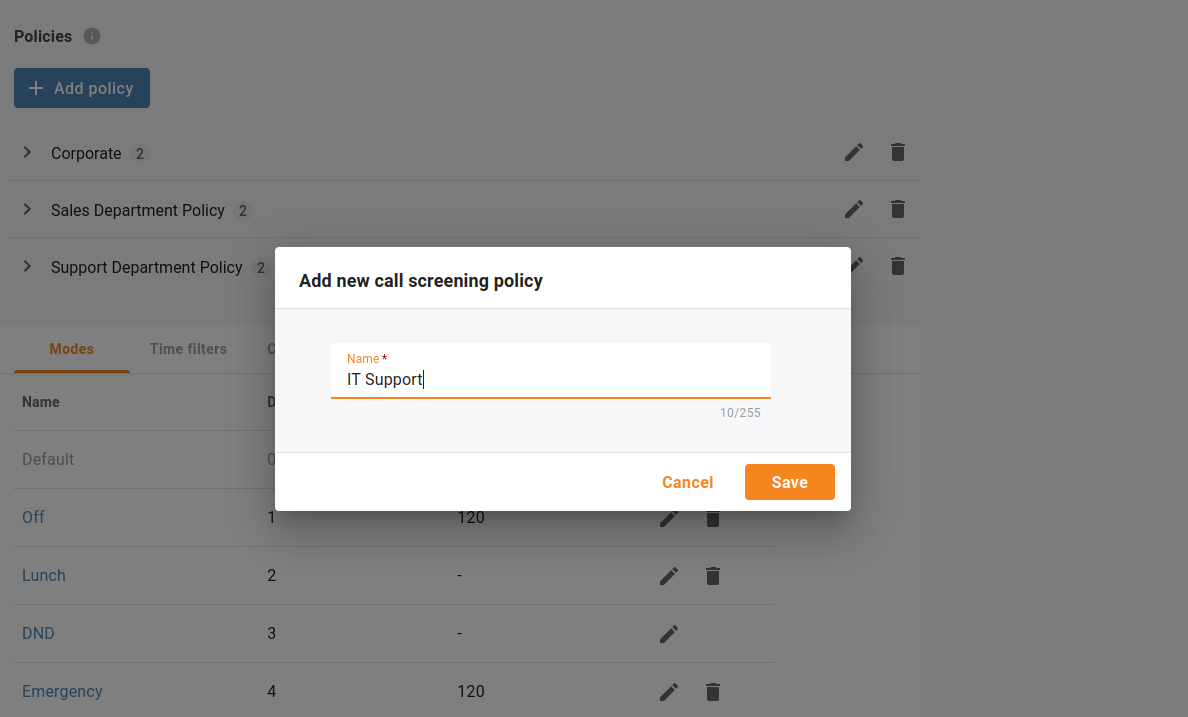Edit the DND mode

click(669, 634)
